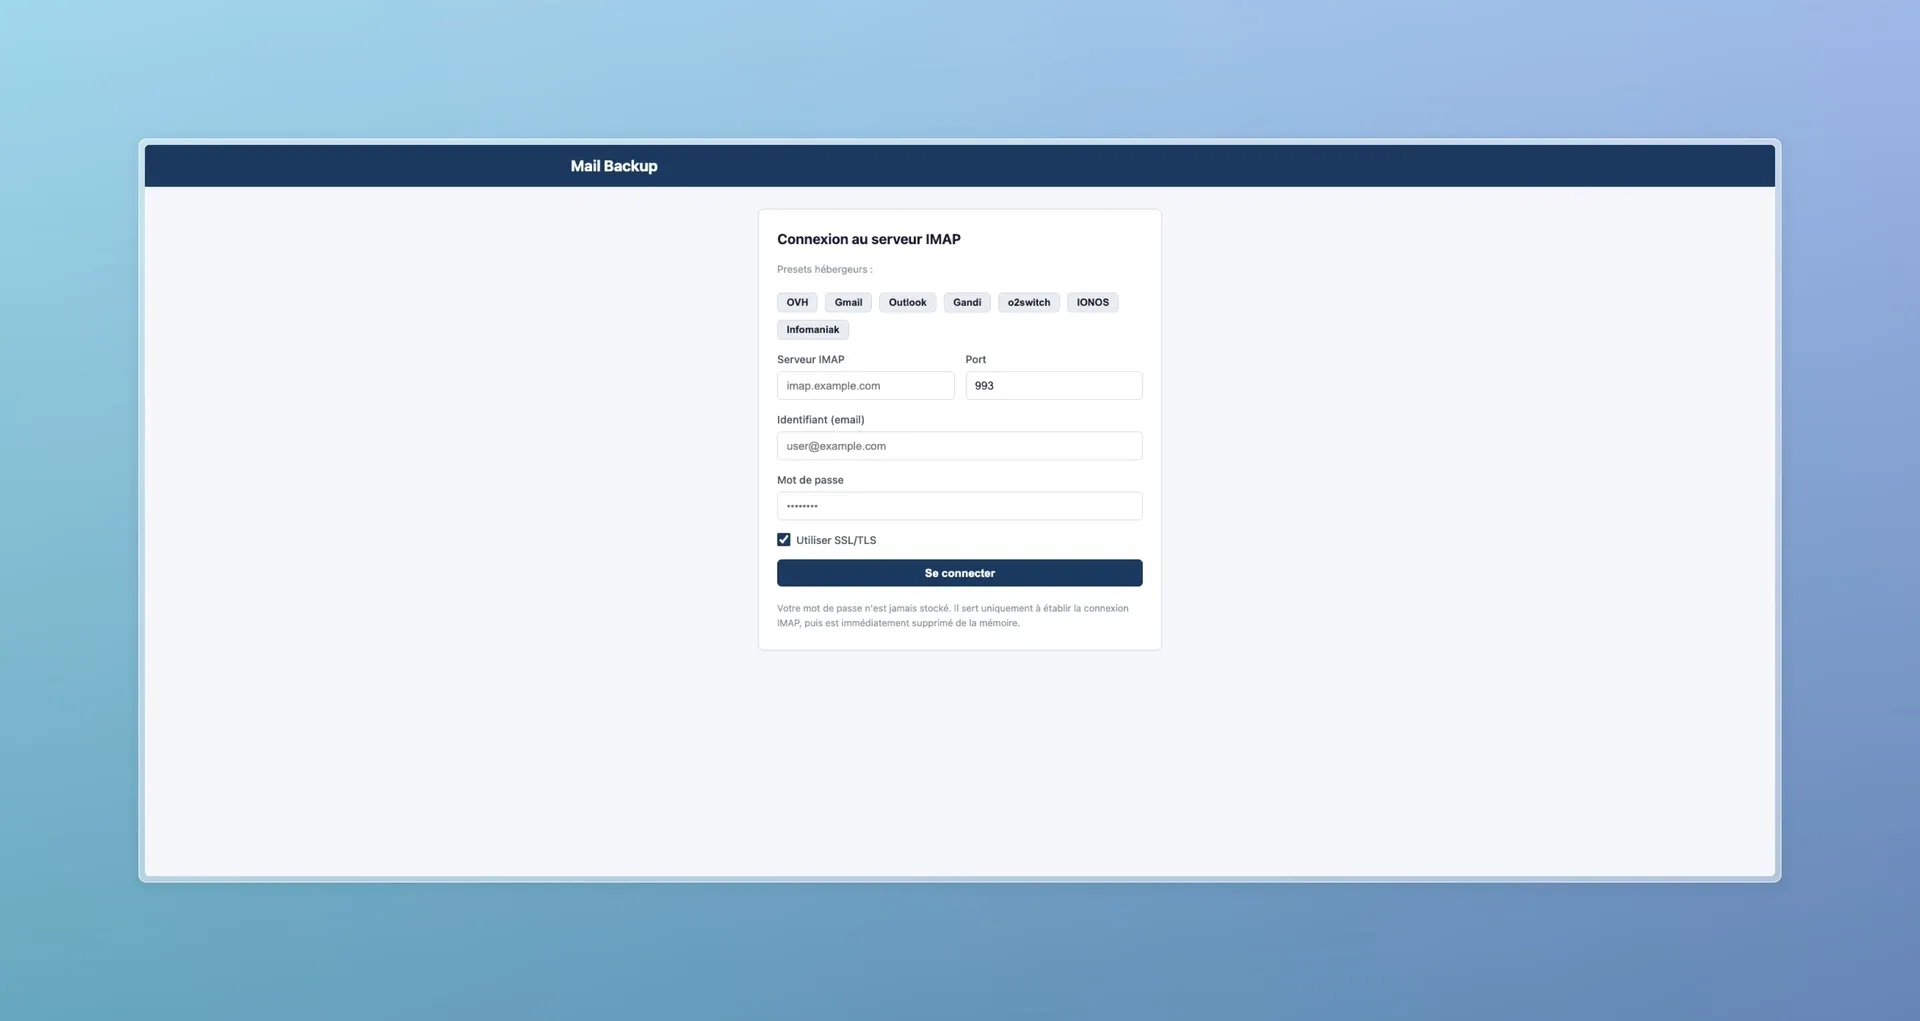This screenshot has width=1920, height=1021.
Task: Click the 'Utiliser SSL/TLS' label text
Action: (x=836, y=540)
